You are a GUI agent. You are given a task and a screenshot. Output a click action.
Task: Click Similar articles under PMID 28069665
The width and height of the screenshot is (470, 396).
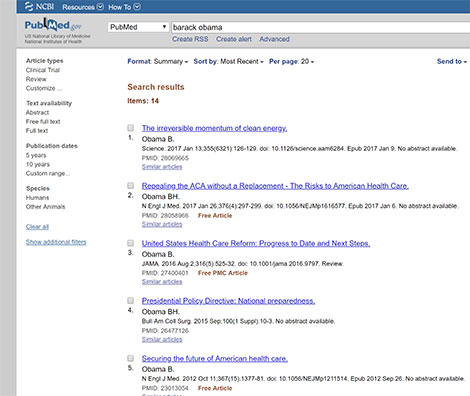coord(162,167)
